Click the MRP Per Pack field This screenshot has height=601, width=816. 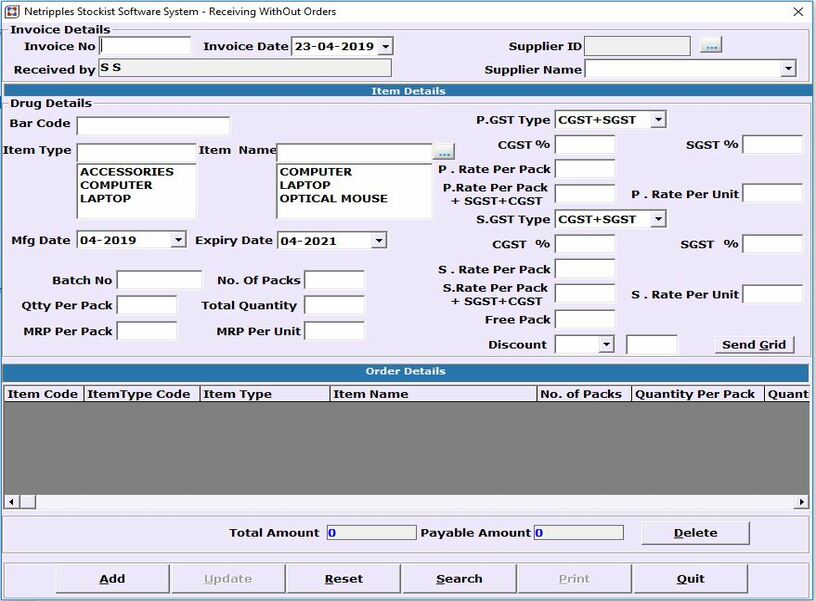147,331
